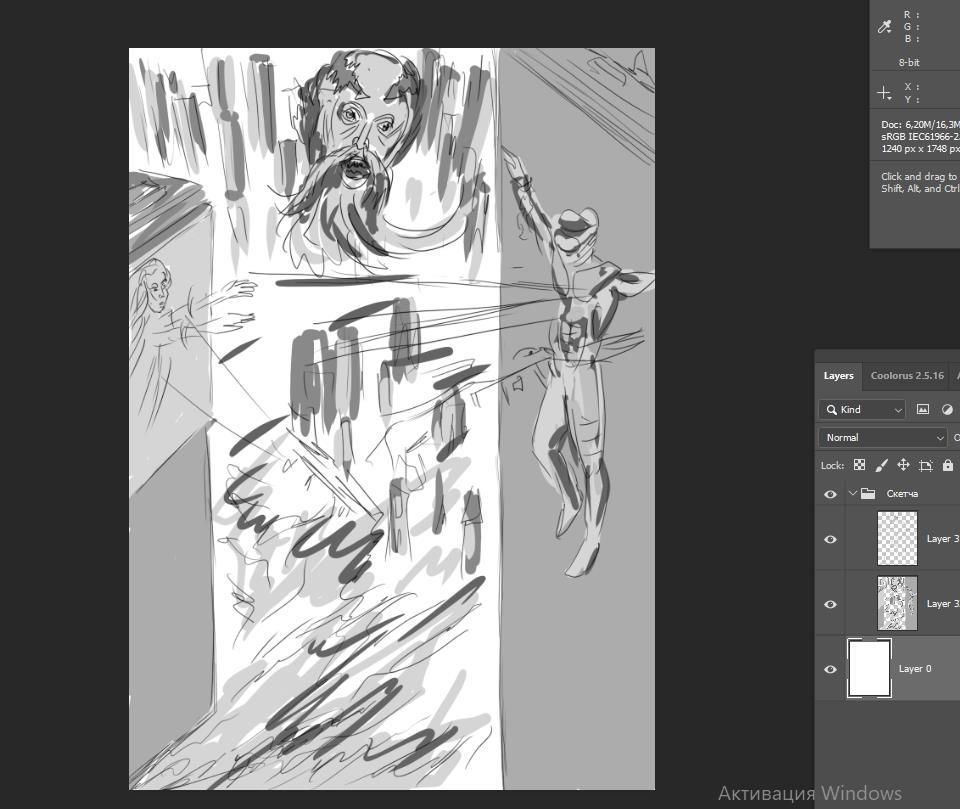Click the sRGB IEC61966 color profile text
The height and width of the screenshot is (809, 960).
point(920,137)
